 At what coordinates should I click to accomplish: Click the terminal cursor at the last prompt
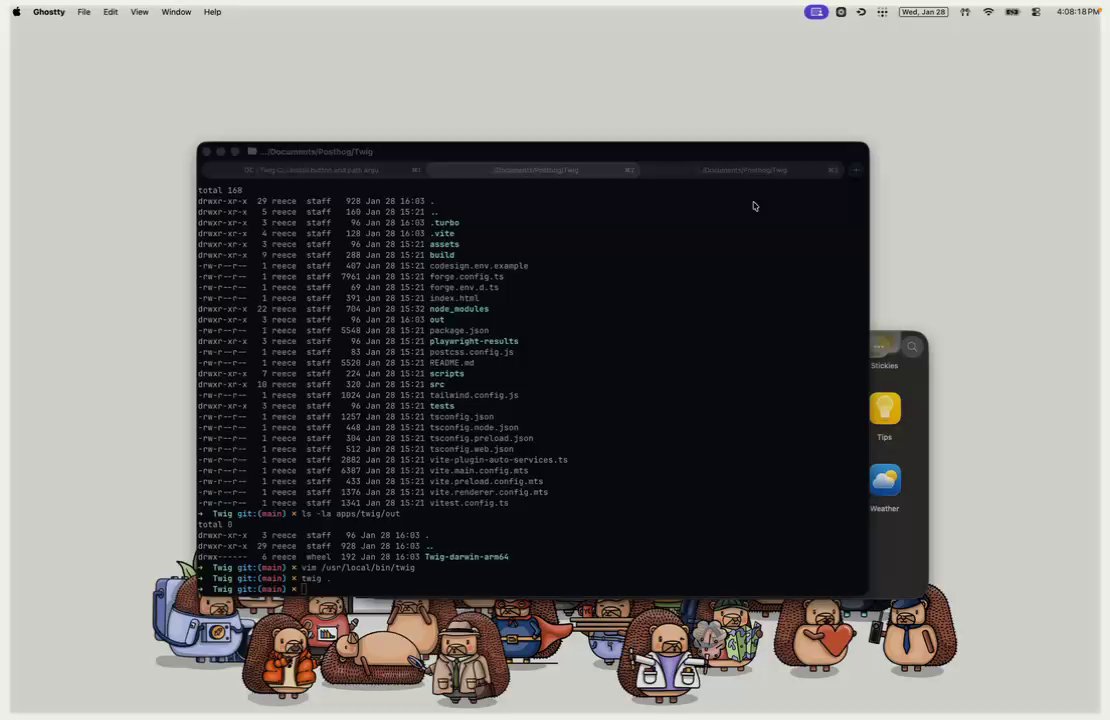[x=304, y=589]
